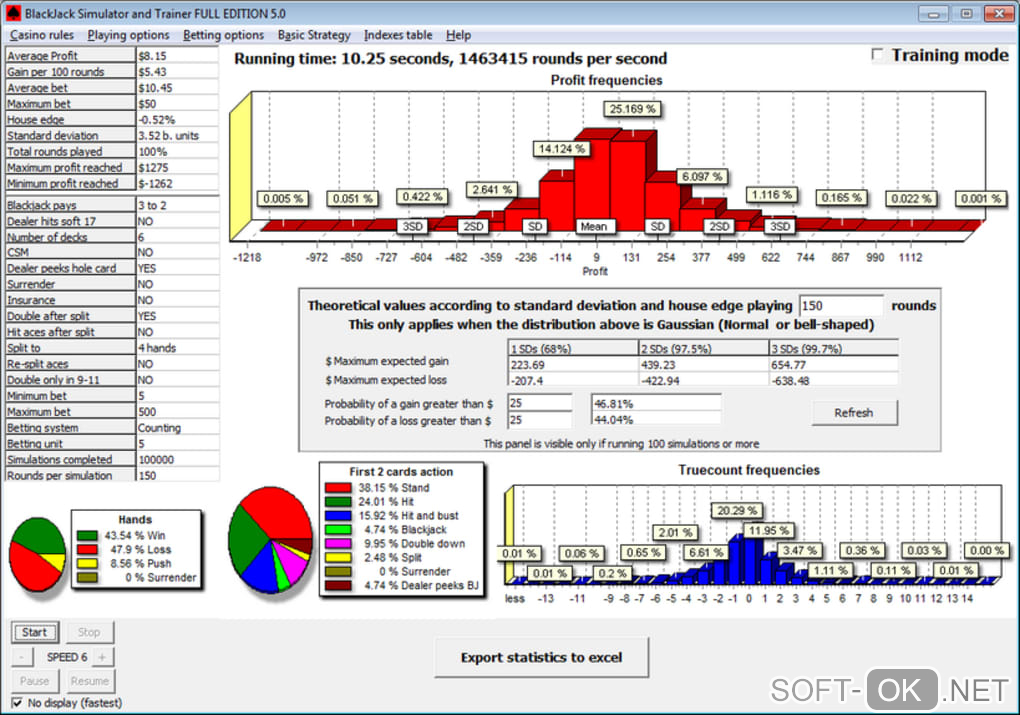Viewport: 1020px width, 715px height.
Task: Click the Start button
Action: pyautogui.click(x=34, y=632)
